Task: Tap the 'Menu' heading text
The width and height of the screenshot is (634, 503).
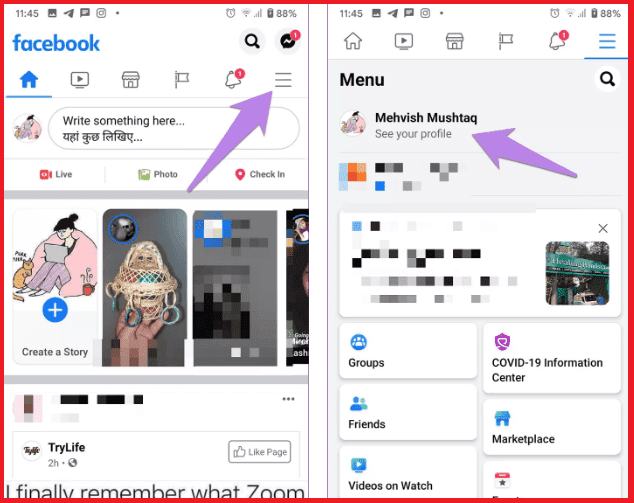Action: [362, 80]
